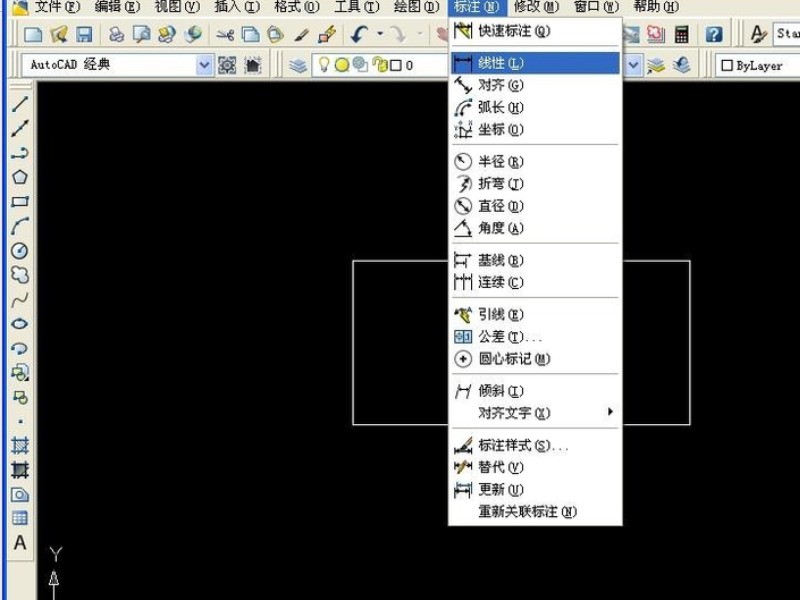The image size is (800, 600).
Task: Choose 快速标注(Q) menu entry
Action: [x=535, y=31]
